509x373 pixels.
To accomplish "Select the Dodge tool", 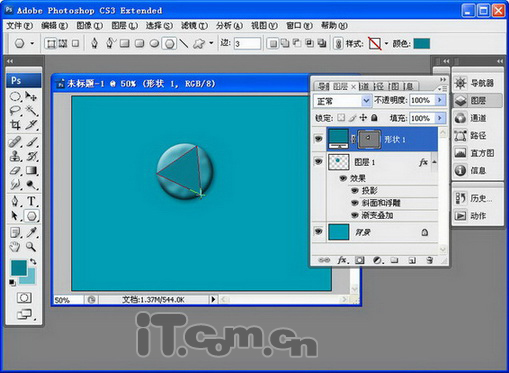I will click(x=31, y=184).
